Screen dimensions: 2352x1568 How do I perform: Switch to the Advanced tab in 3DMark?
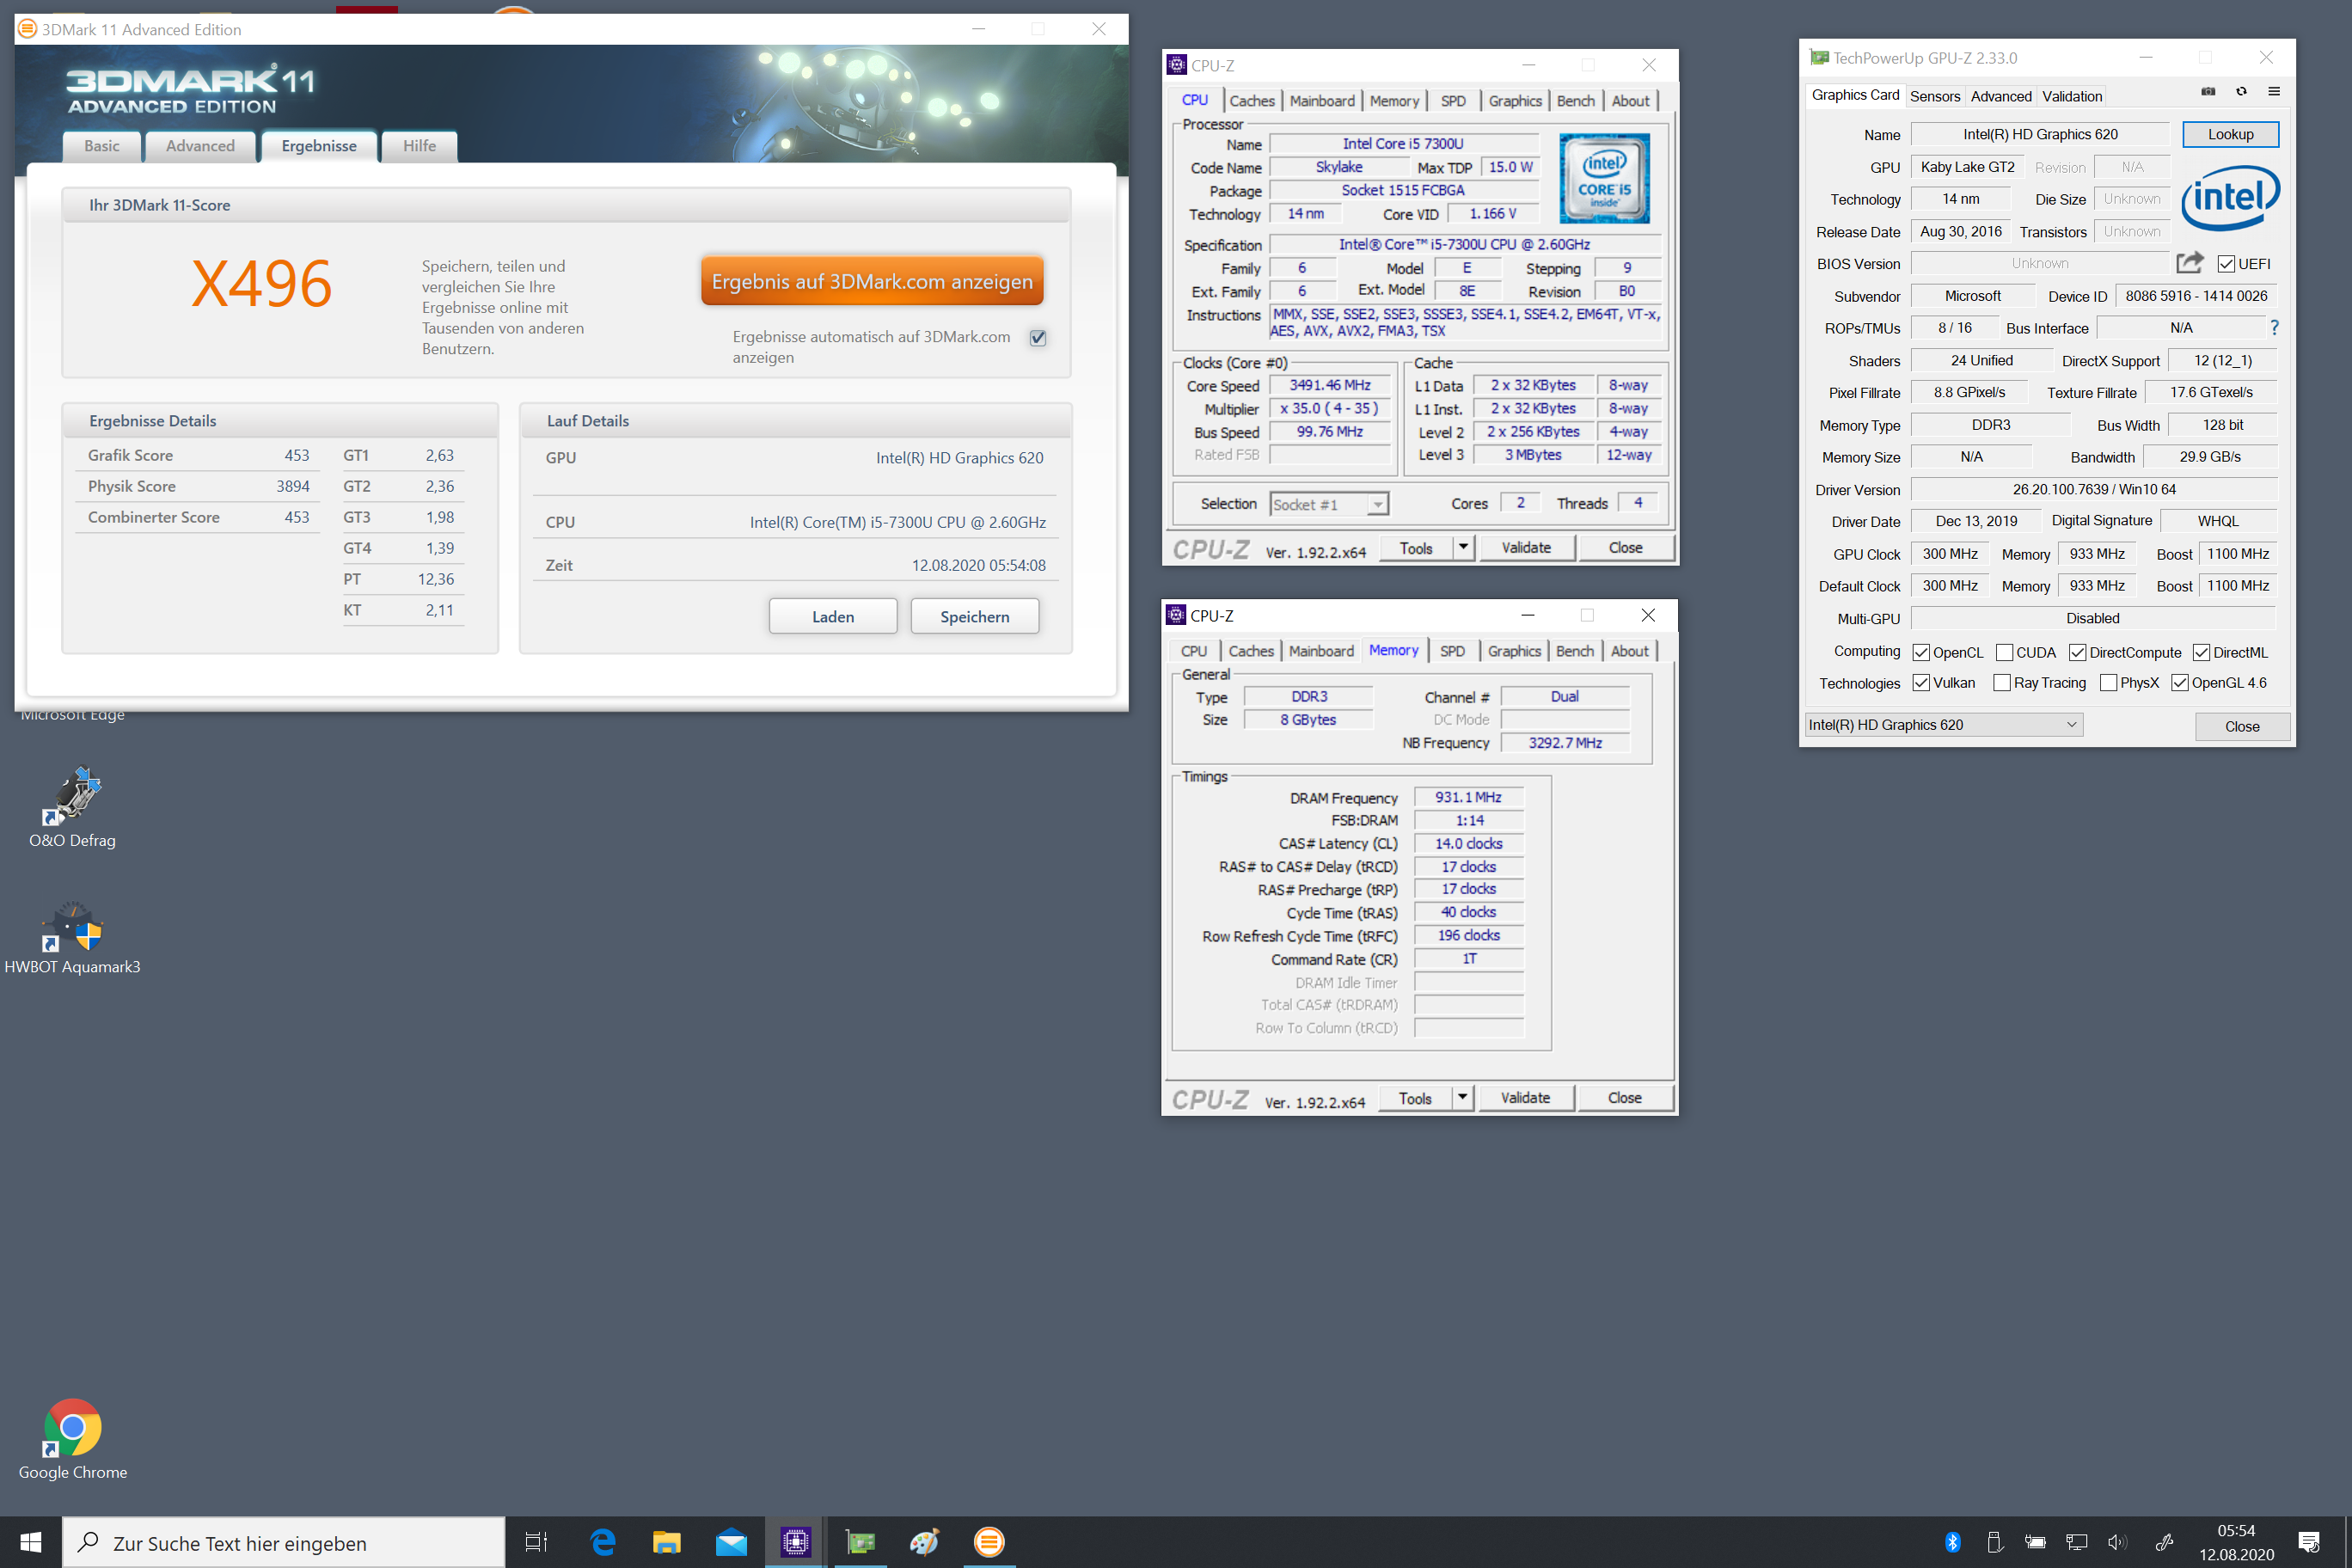[x=200, y=146]
